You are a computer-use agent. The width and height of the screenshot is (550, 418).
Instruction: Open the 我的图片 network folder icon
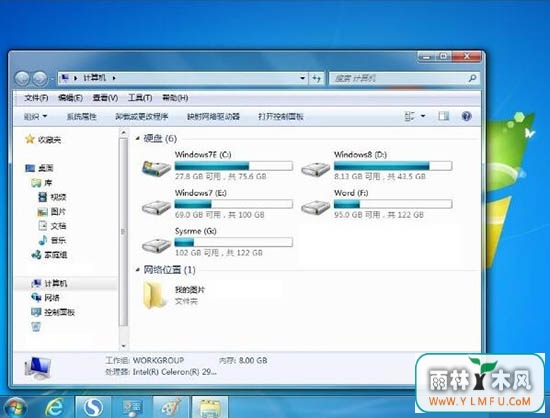point(154,295)
